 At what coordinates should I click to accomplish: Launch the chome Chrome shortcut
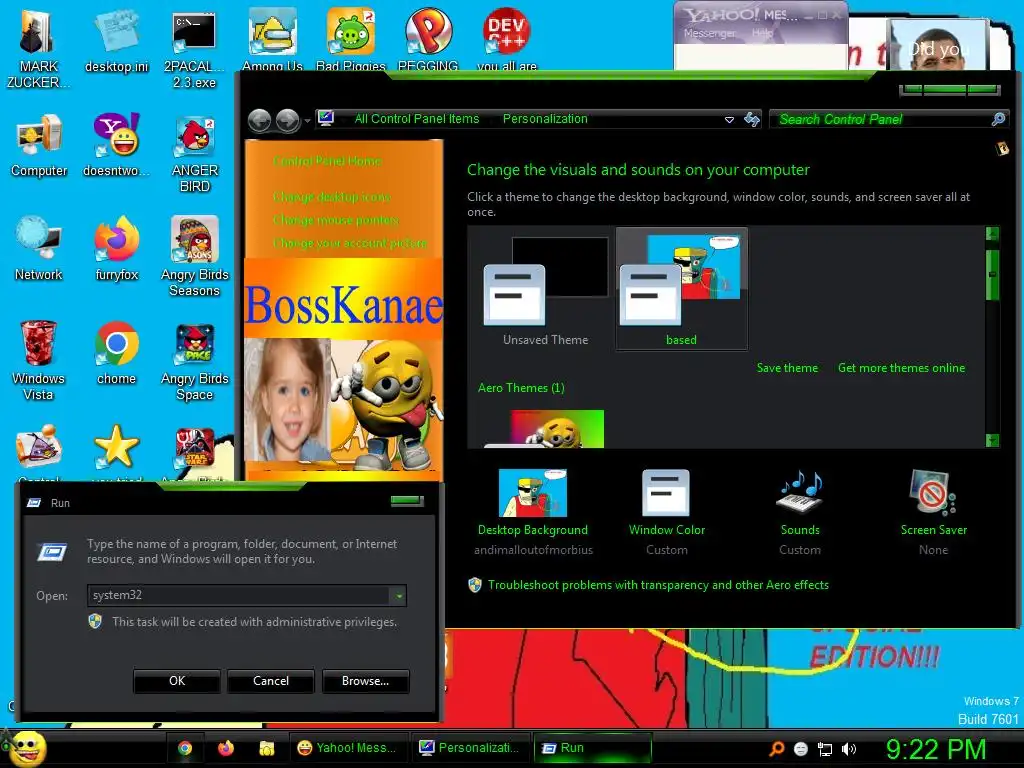(116, 353)
